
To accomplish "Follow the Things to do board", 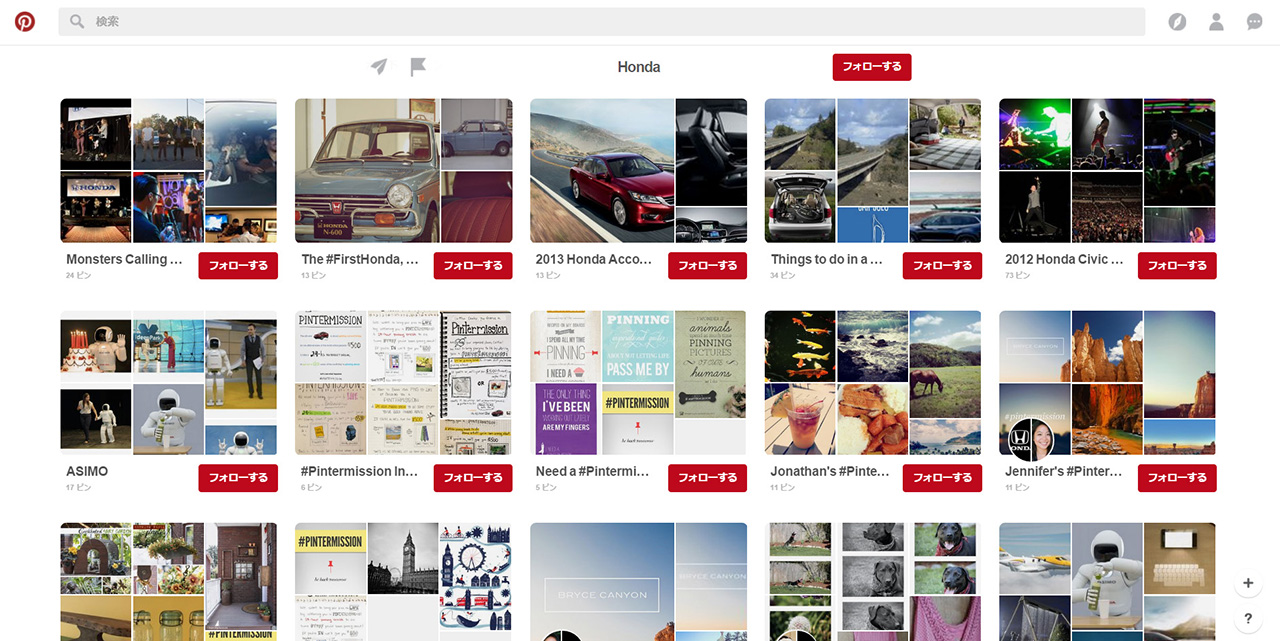I will [x=942, y=265].
